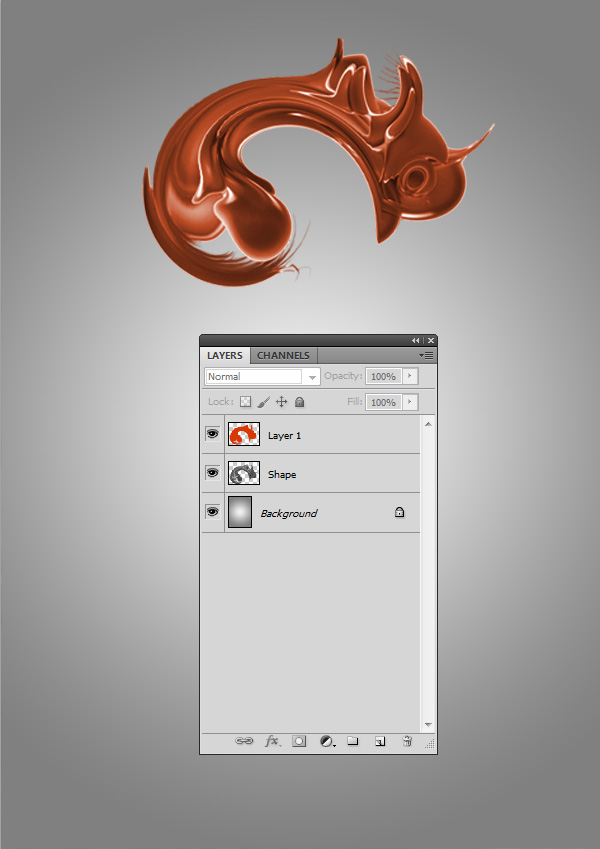Open the Layers panel options menu

click(x=426, y=355)
